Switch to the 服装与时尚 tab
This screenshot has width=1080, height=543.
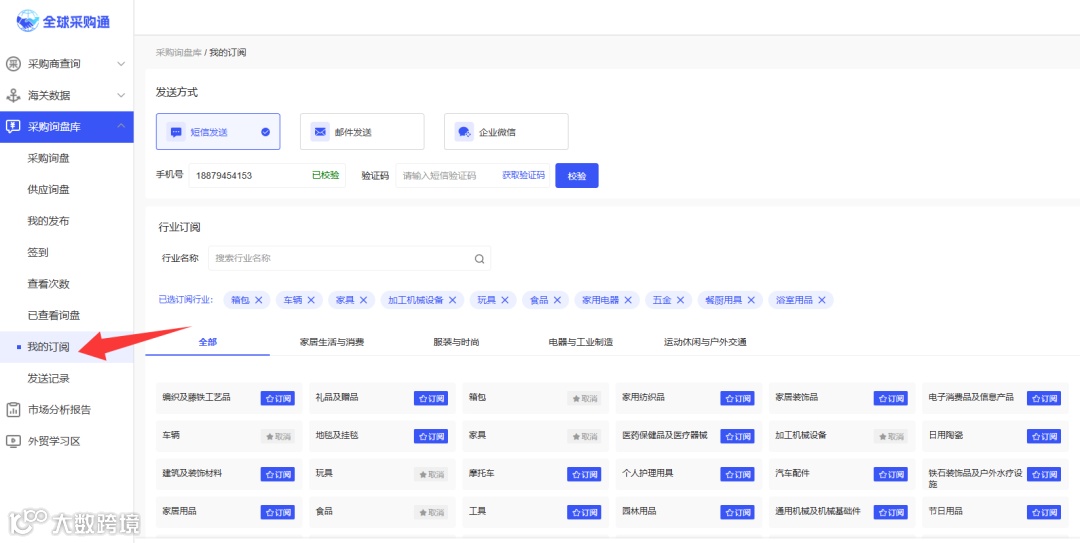[456, 342]
